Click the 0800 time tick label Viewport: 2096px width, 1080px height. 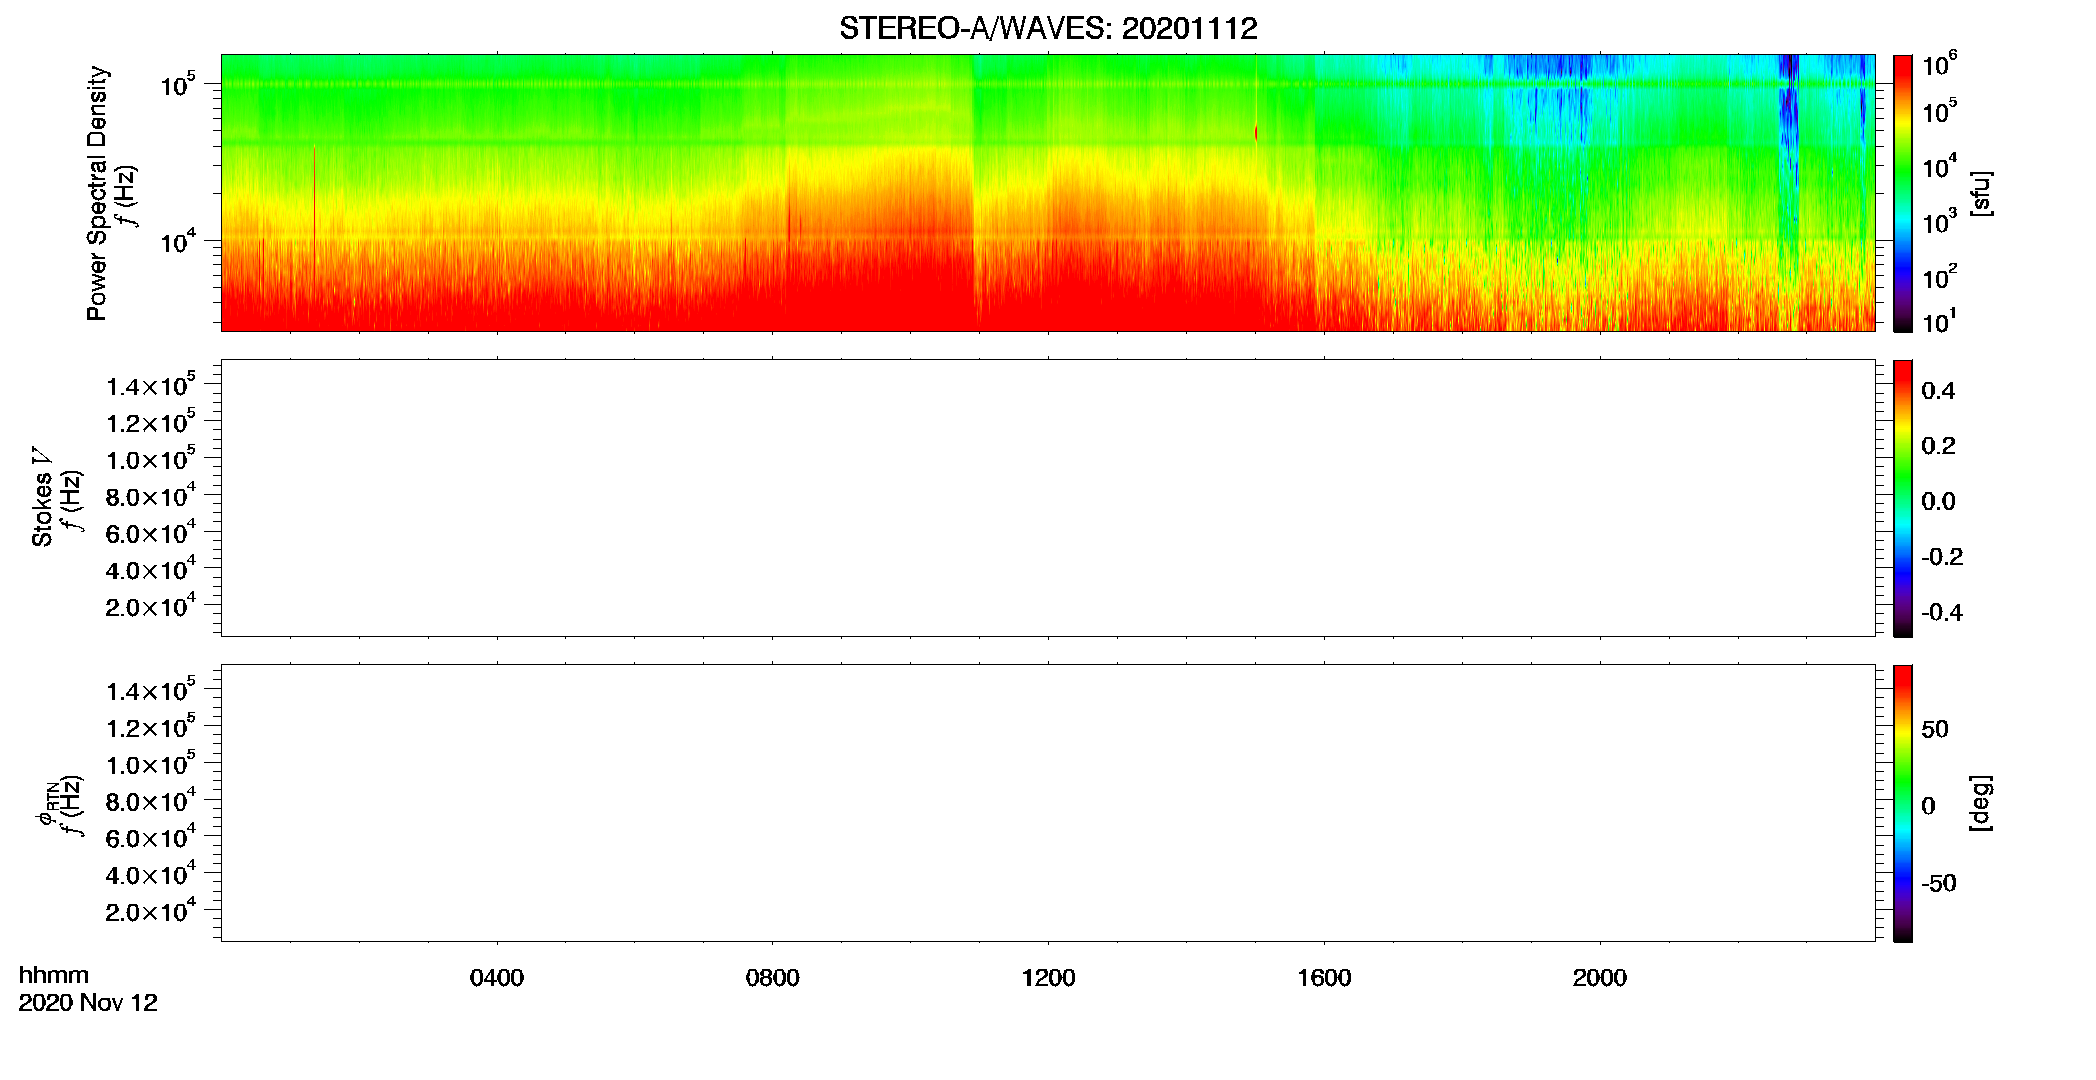(772, 978)
